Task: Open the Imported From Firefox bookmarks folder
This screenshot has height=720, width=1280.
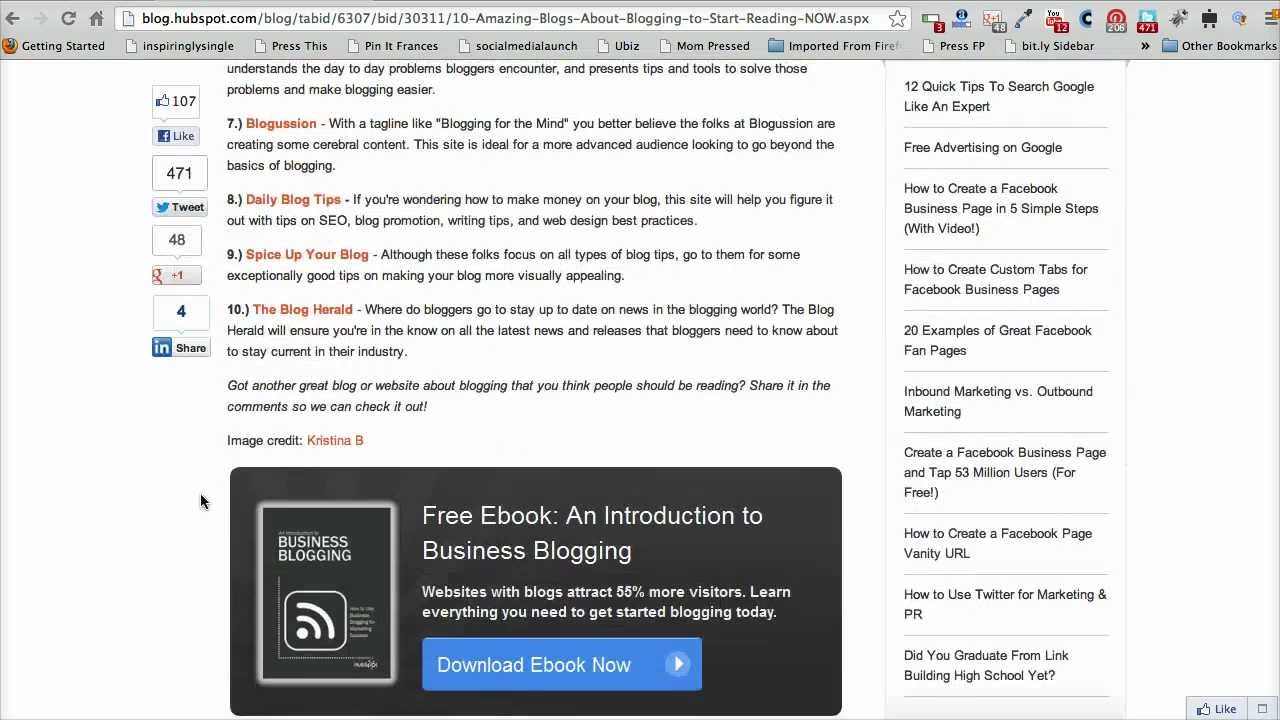Action: pyautogui.click(x=834, y=46)
